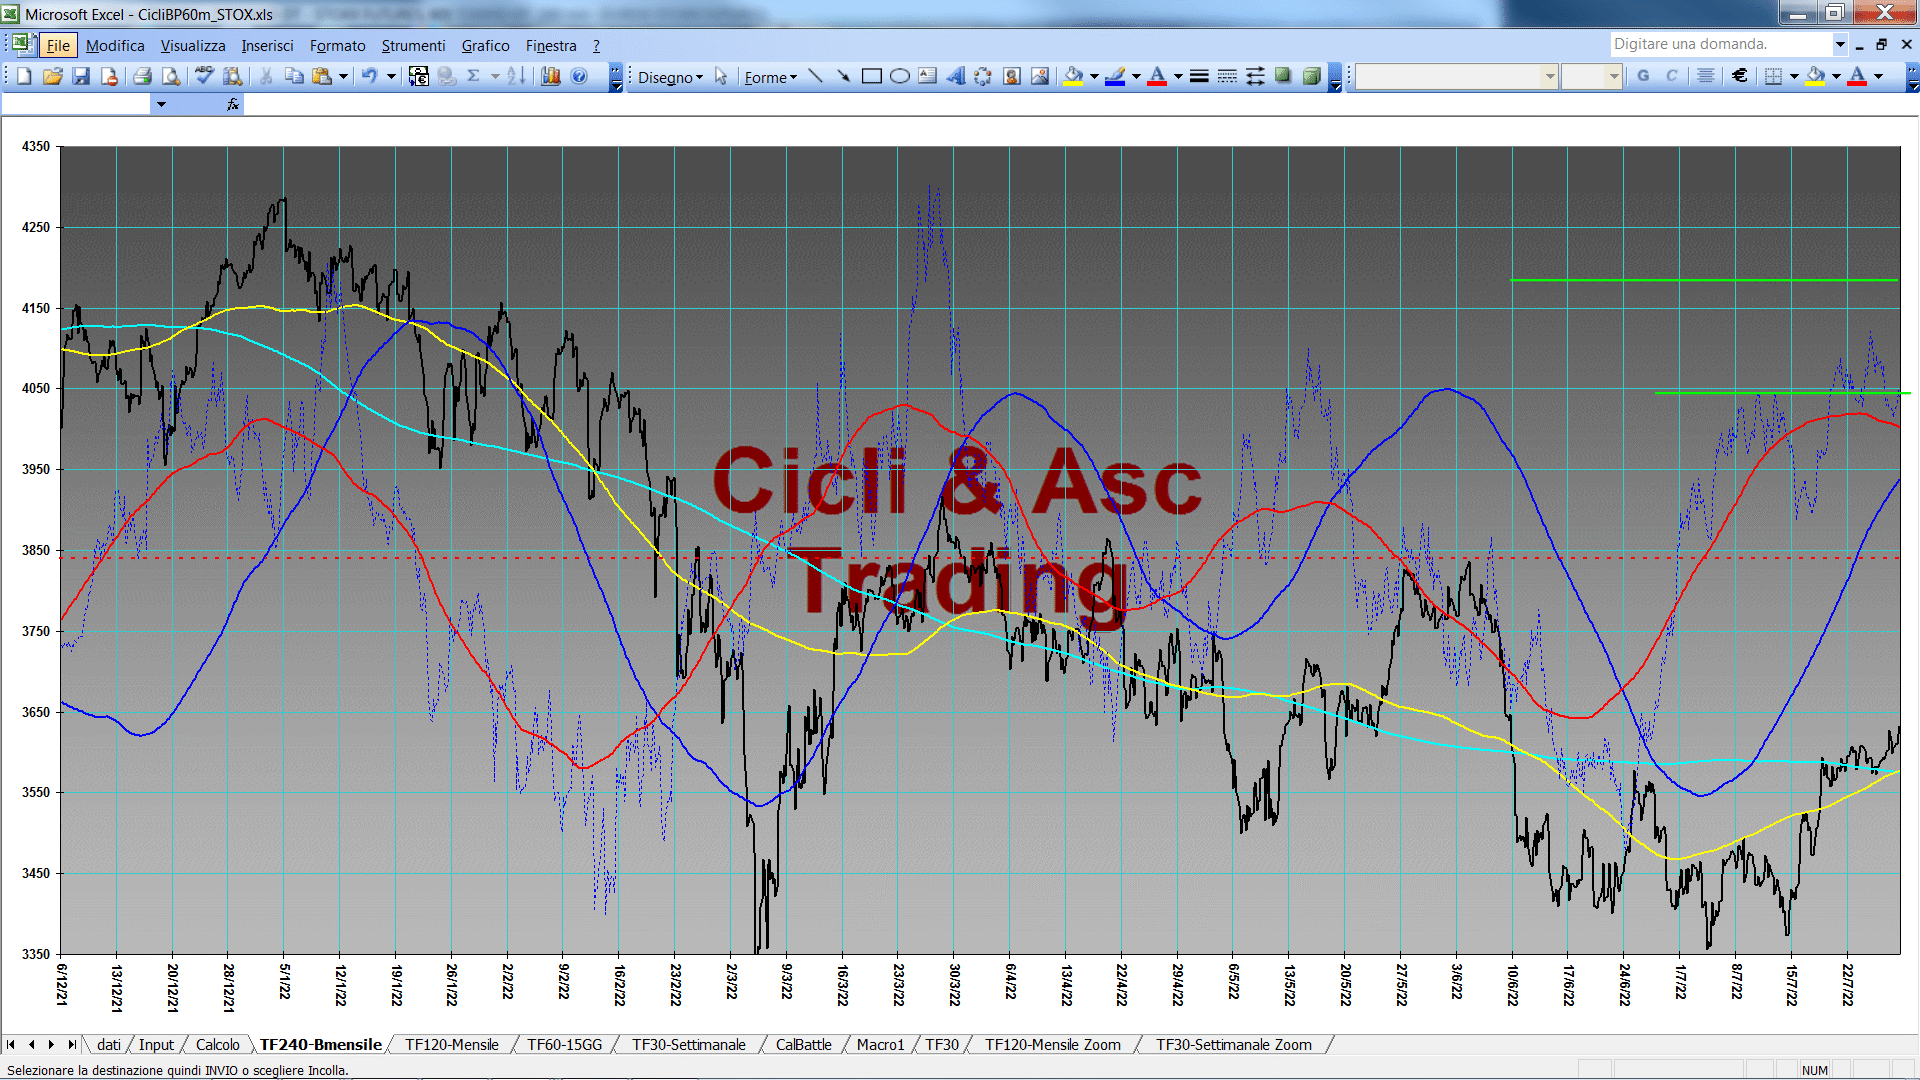Toggle bold G formatting button

[1643, 76]
